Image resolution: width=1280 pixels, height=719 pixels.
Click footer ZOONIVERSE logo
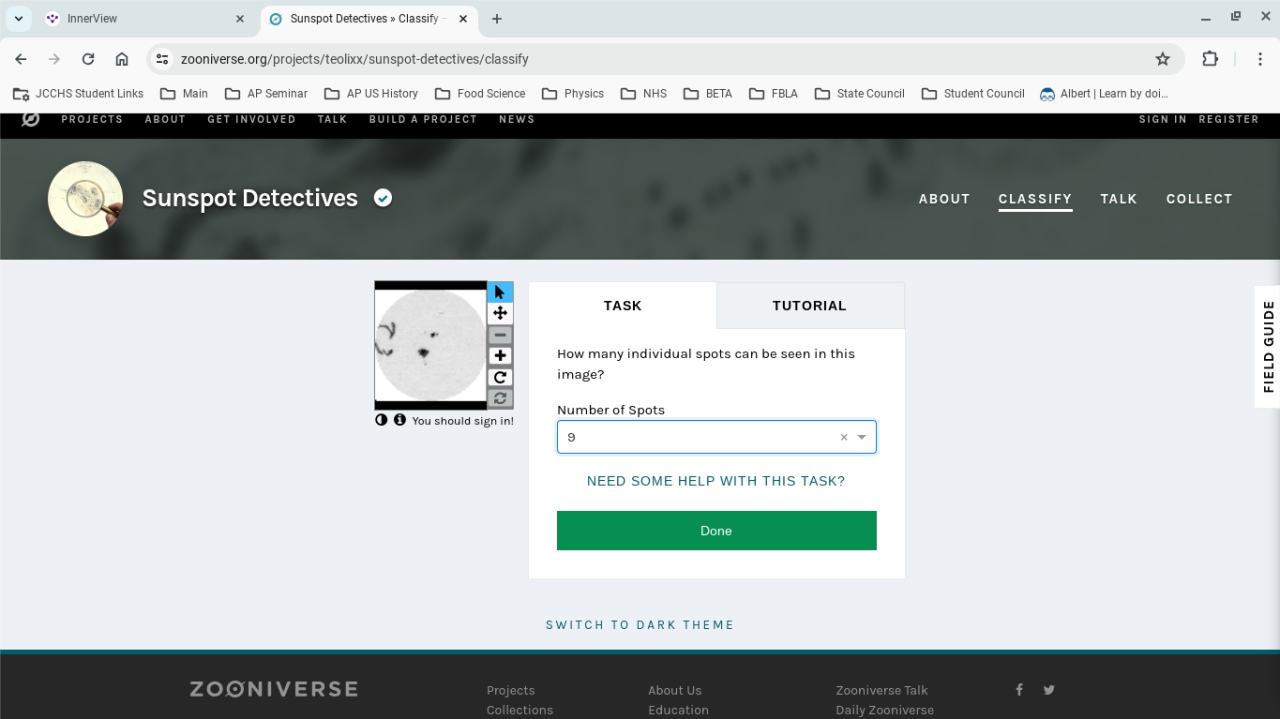pos(273,689)
